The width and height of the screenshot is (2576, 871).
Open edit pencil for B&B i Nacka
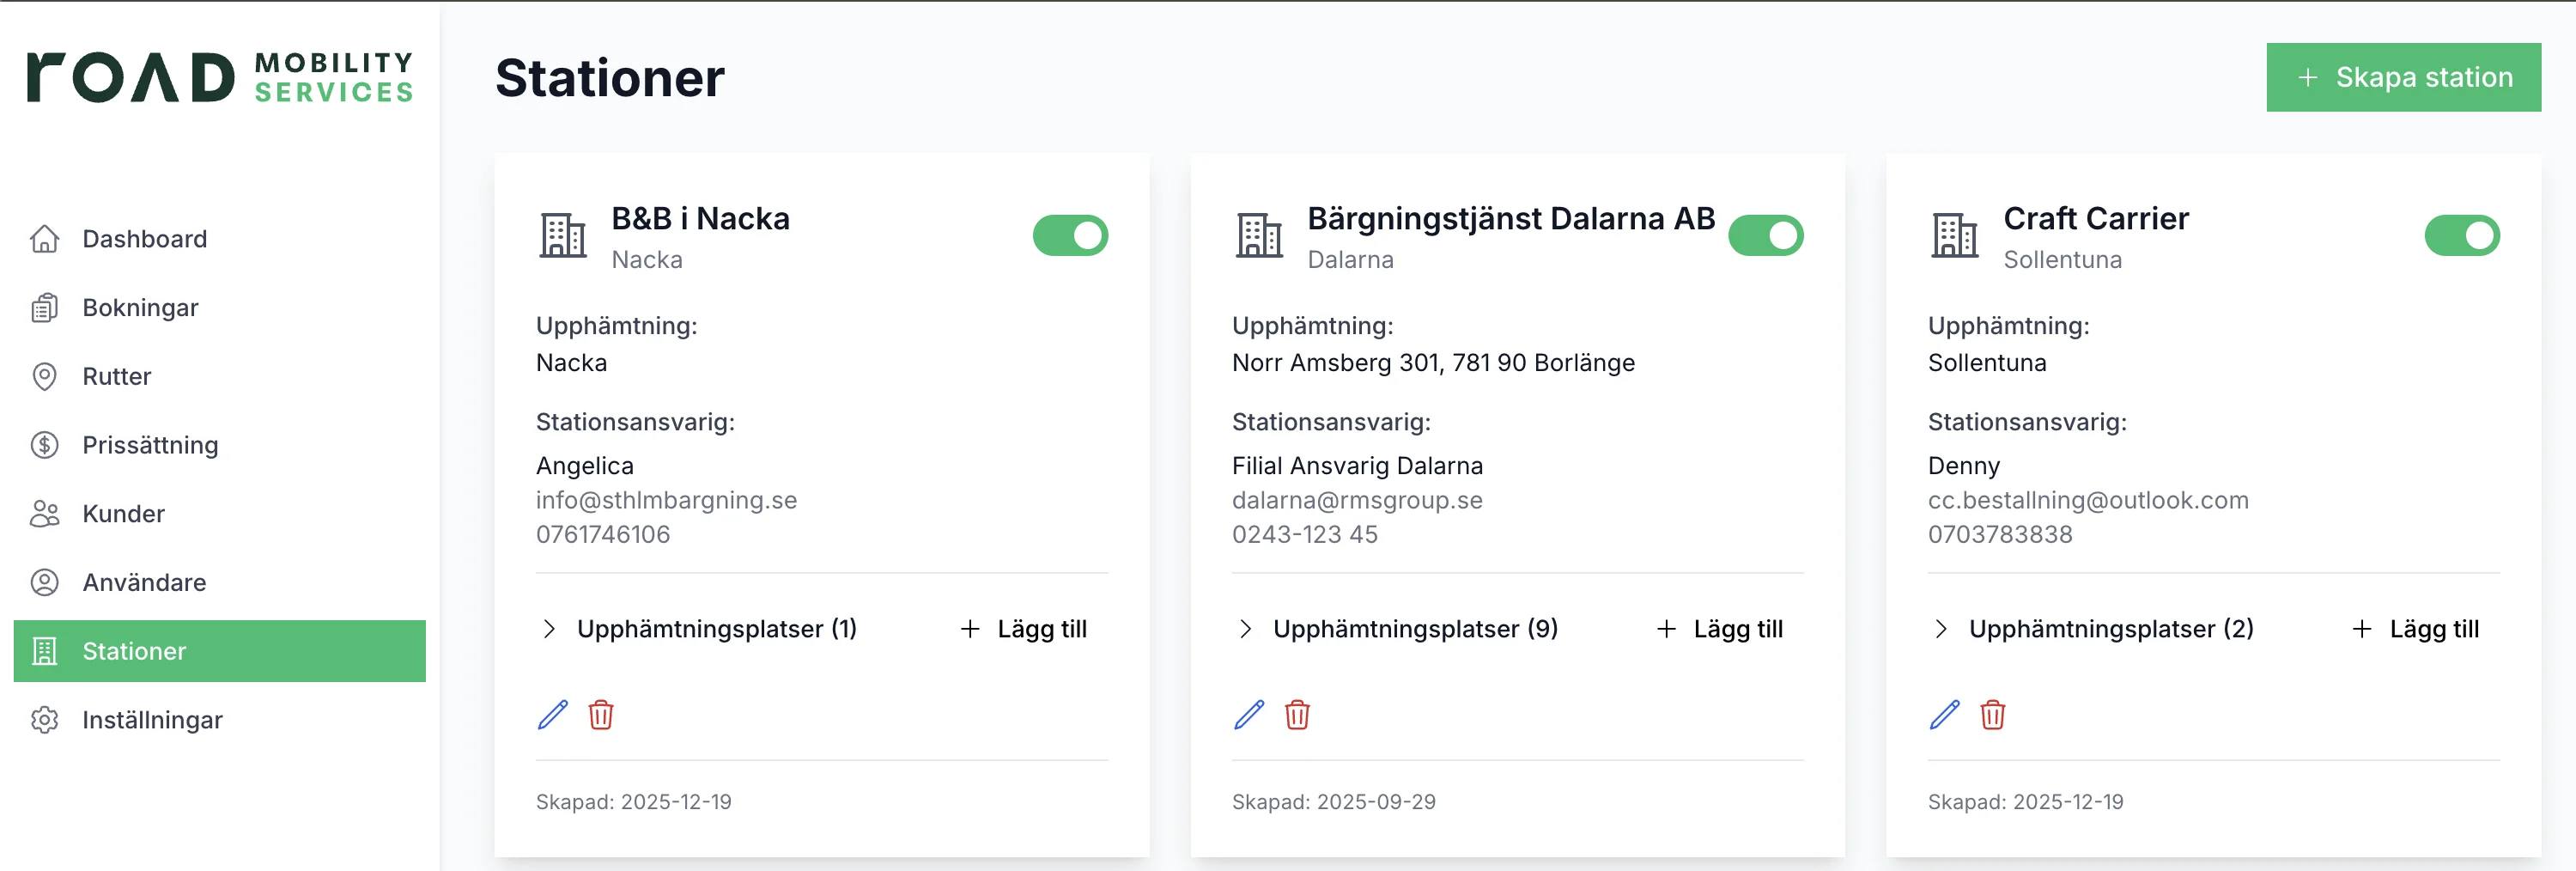[551, 714]
